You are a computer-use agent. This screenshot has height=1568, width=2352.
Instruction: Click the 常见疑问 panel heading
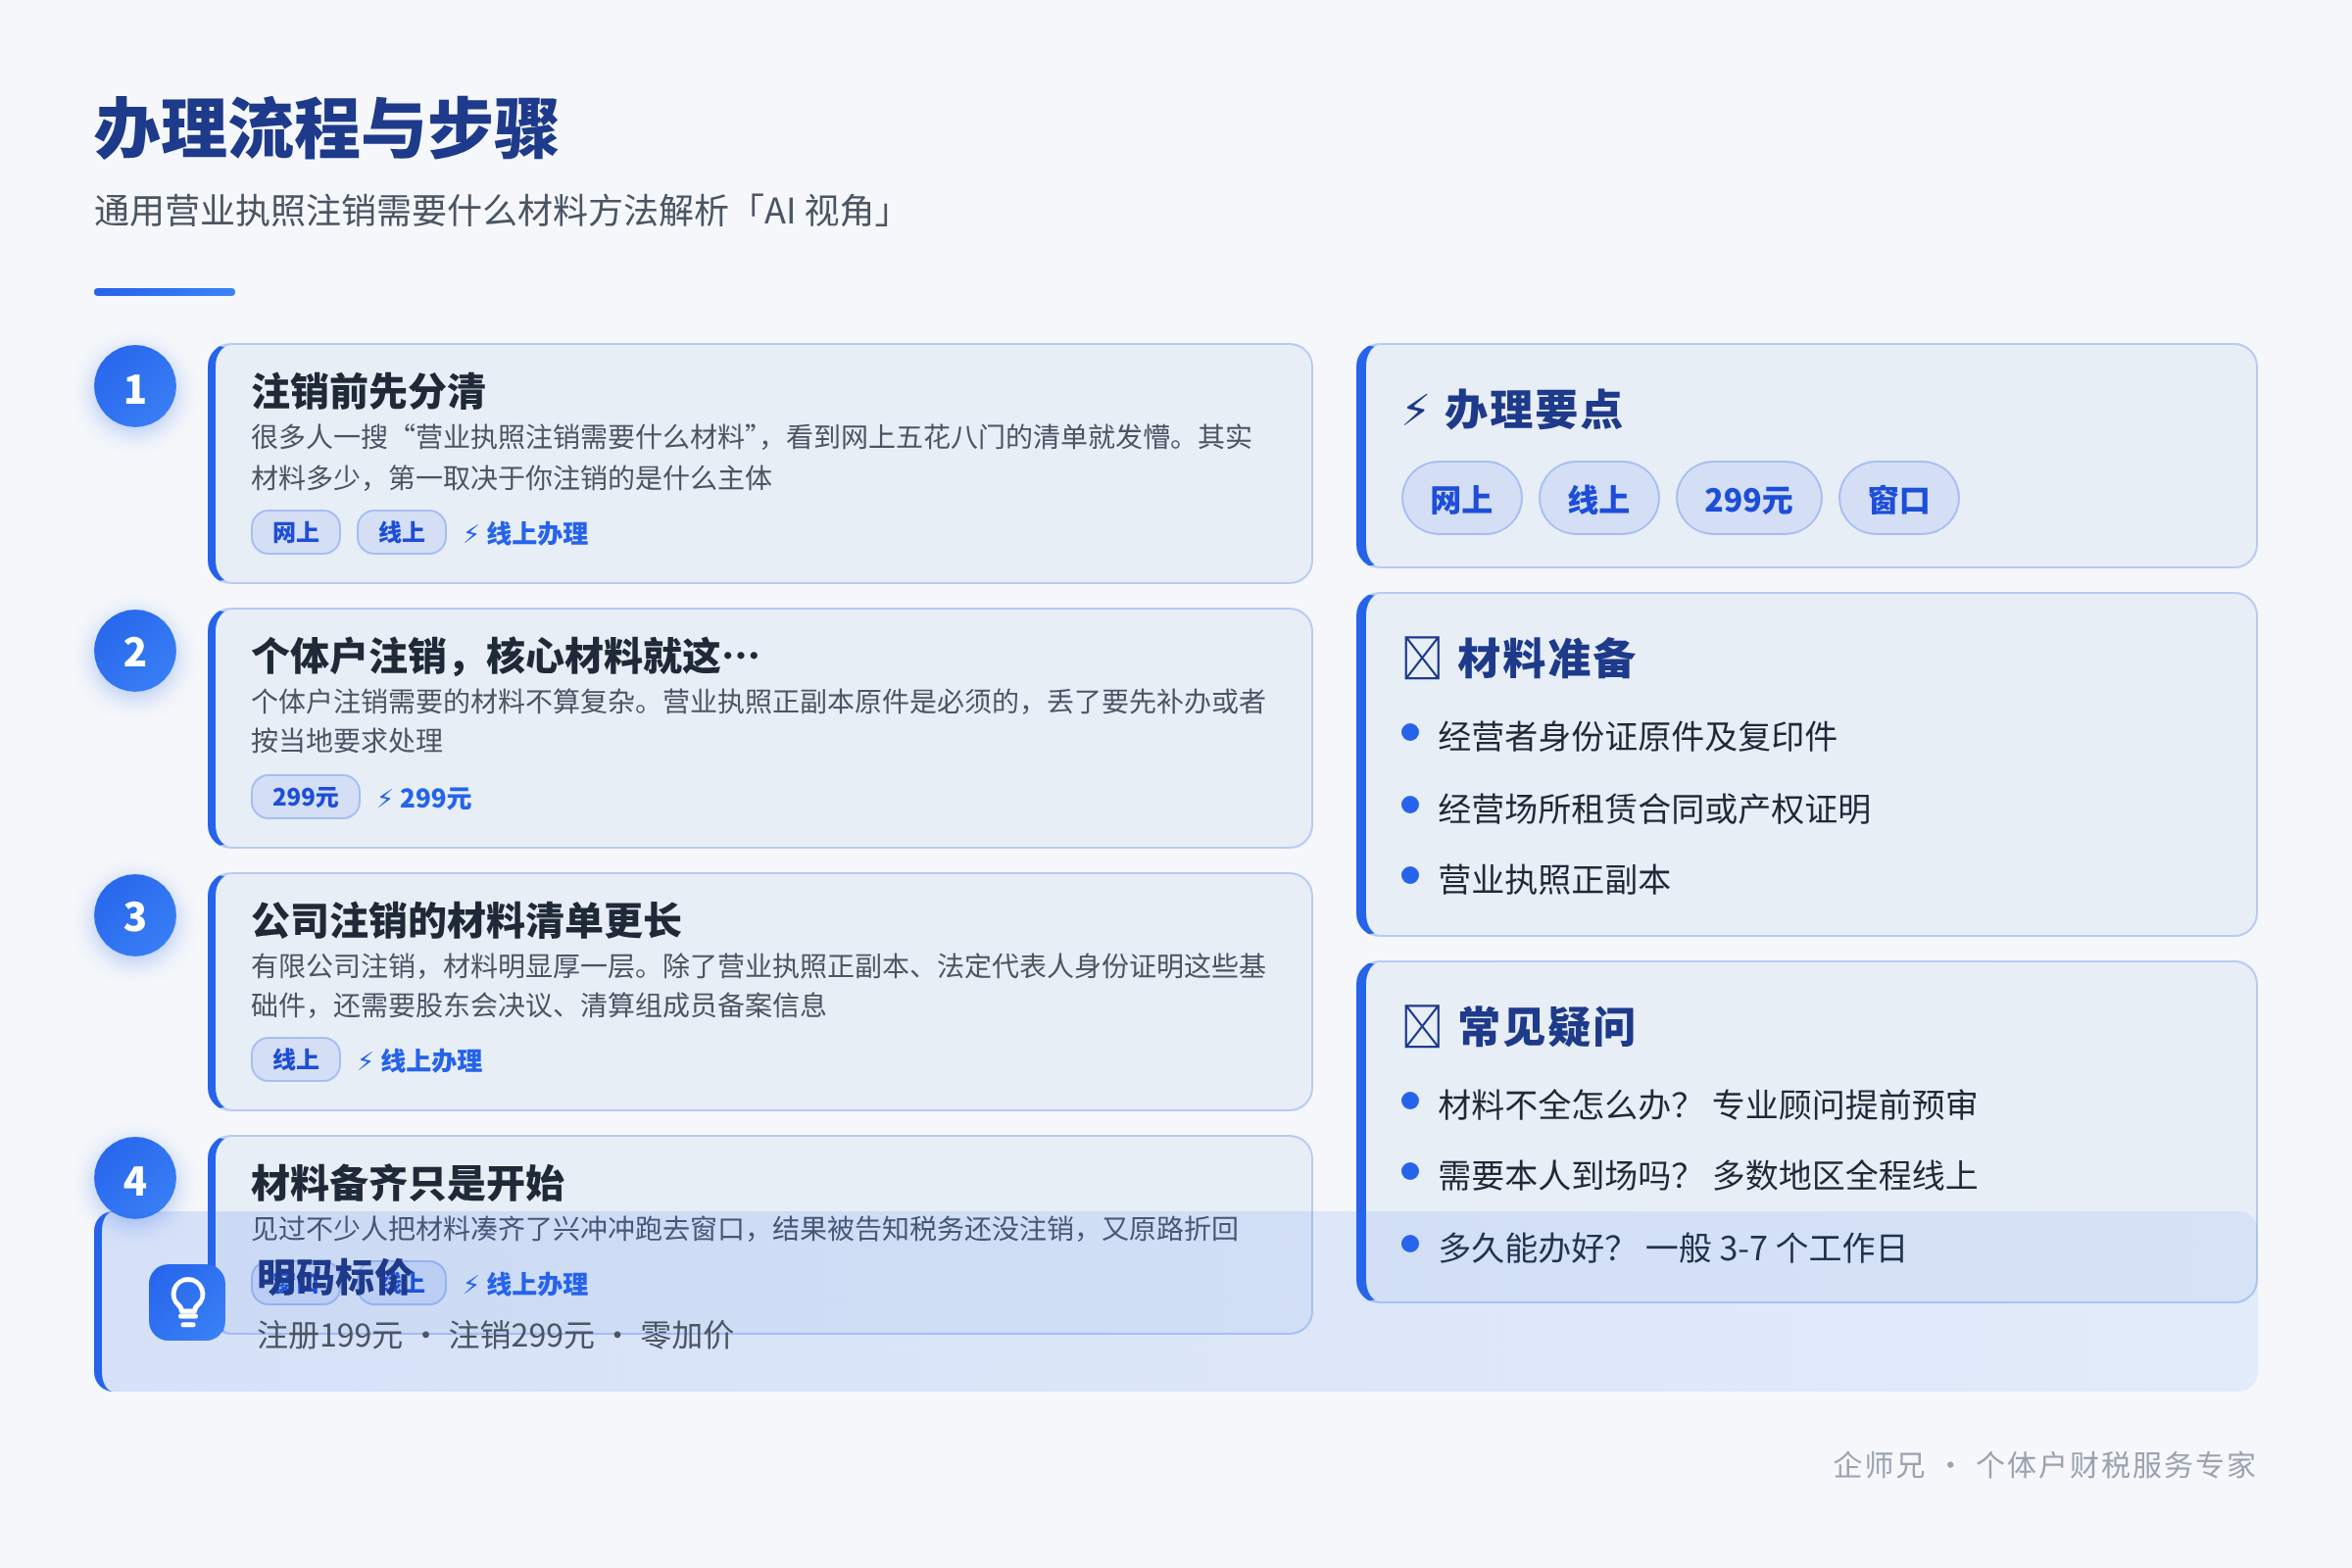pyautogui.click(x=1546, y=1026)
